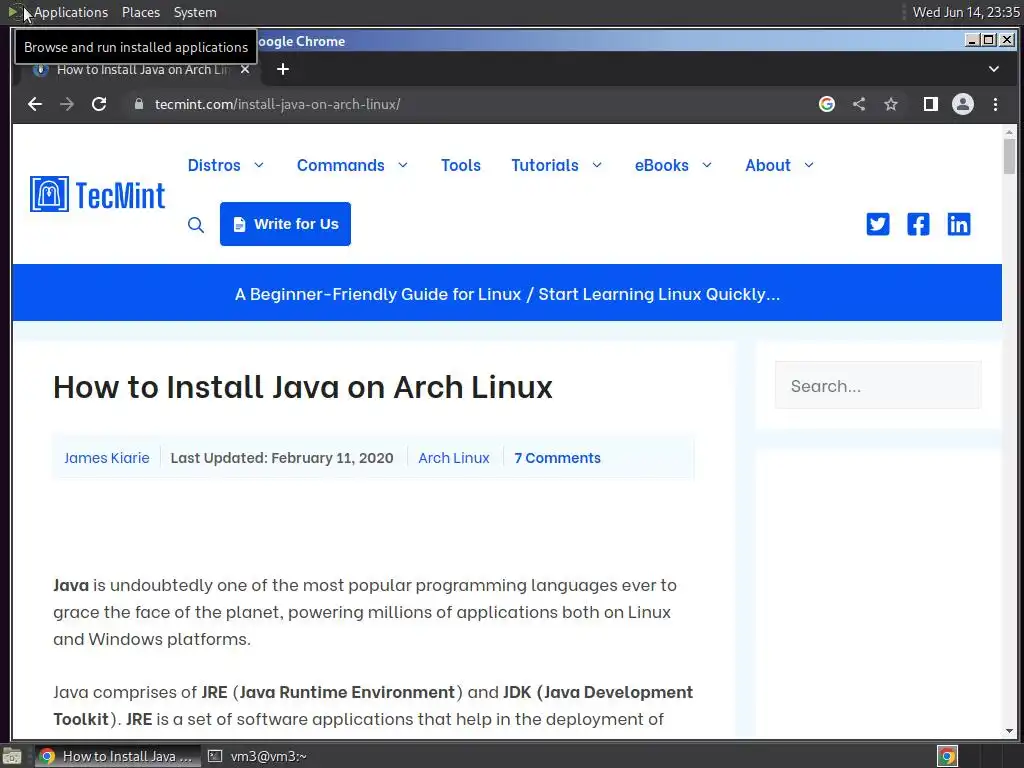The image size is (1024, 768).
Task: Reload the current page
Action: coord(99,104)
